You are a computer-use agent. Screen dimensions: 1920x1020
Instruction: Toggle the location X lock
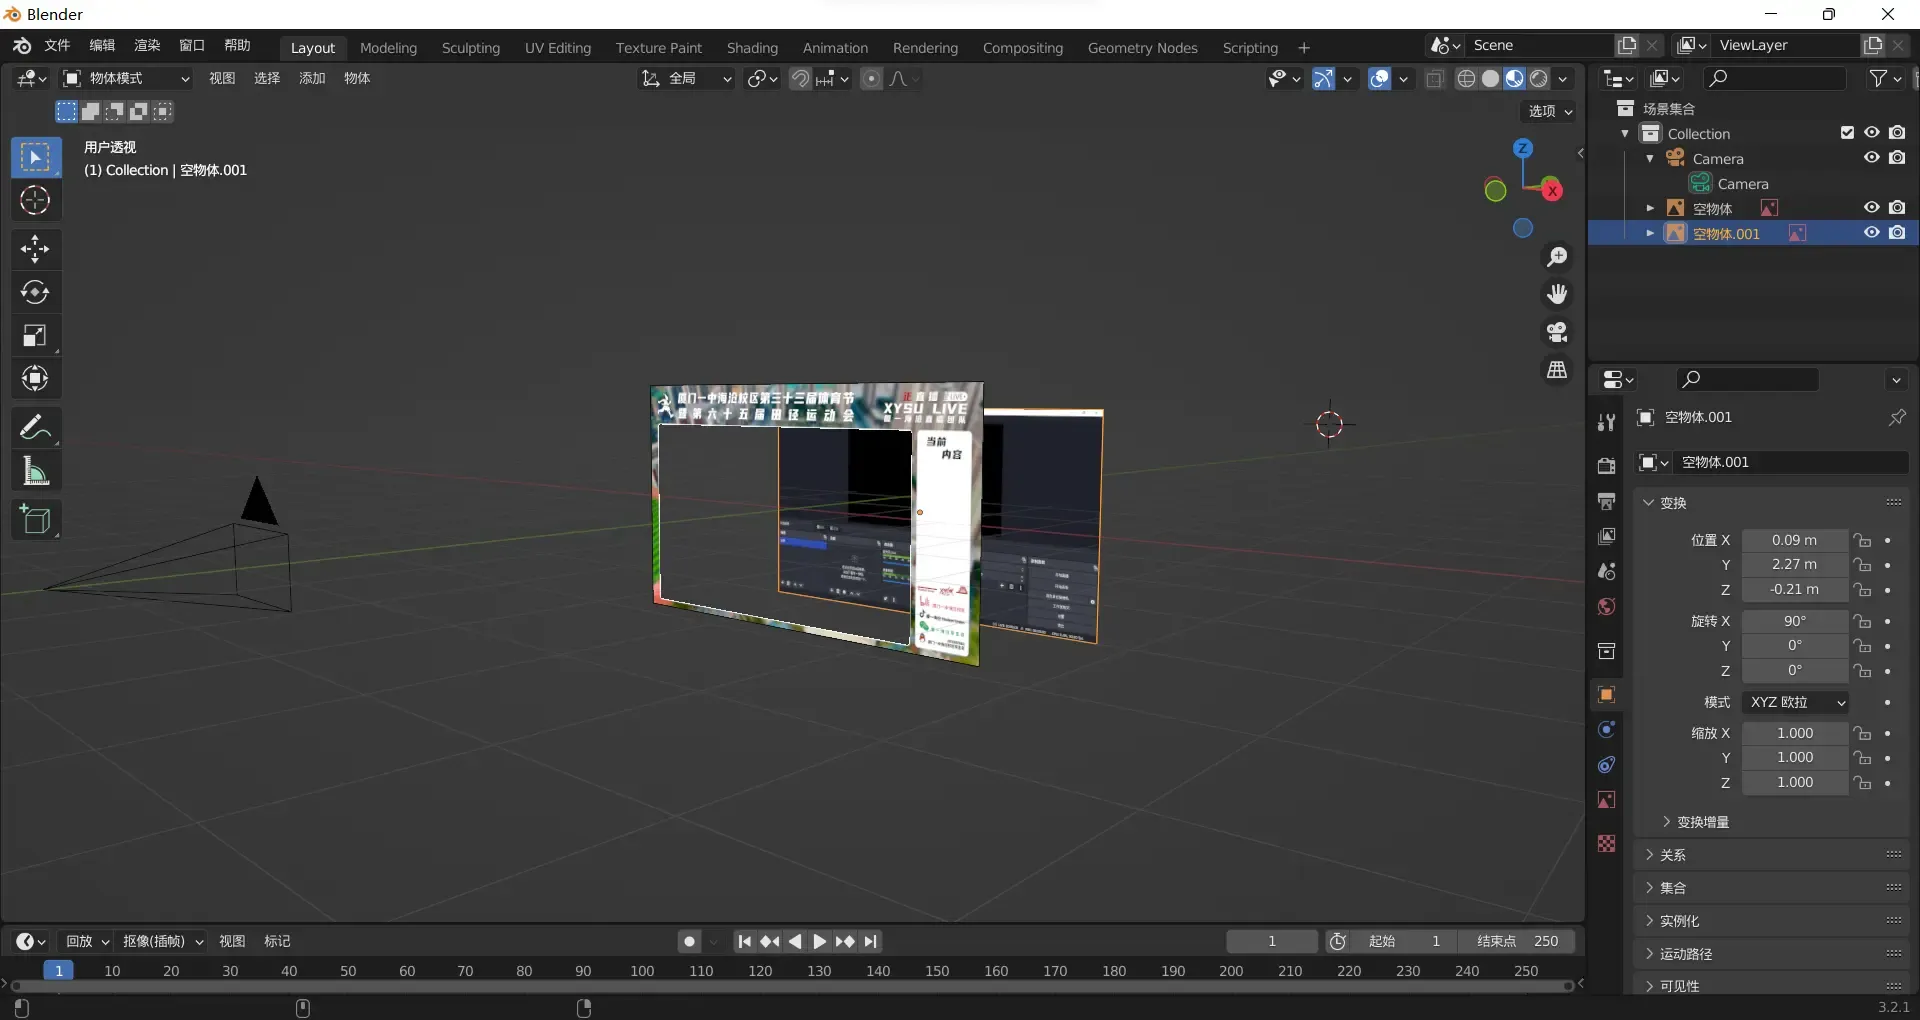pos(1862,540)
